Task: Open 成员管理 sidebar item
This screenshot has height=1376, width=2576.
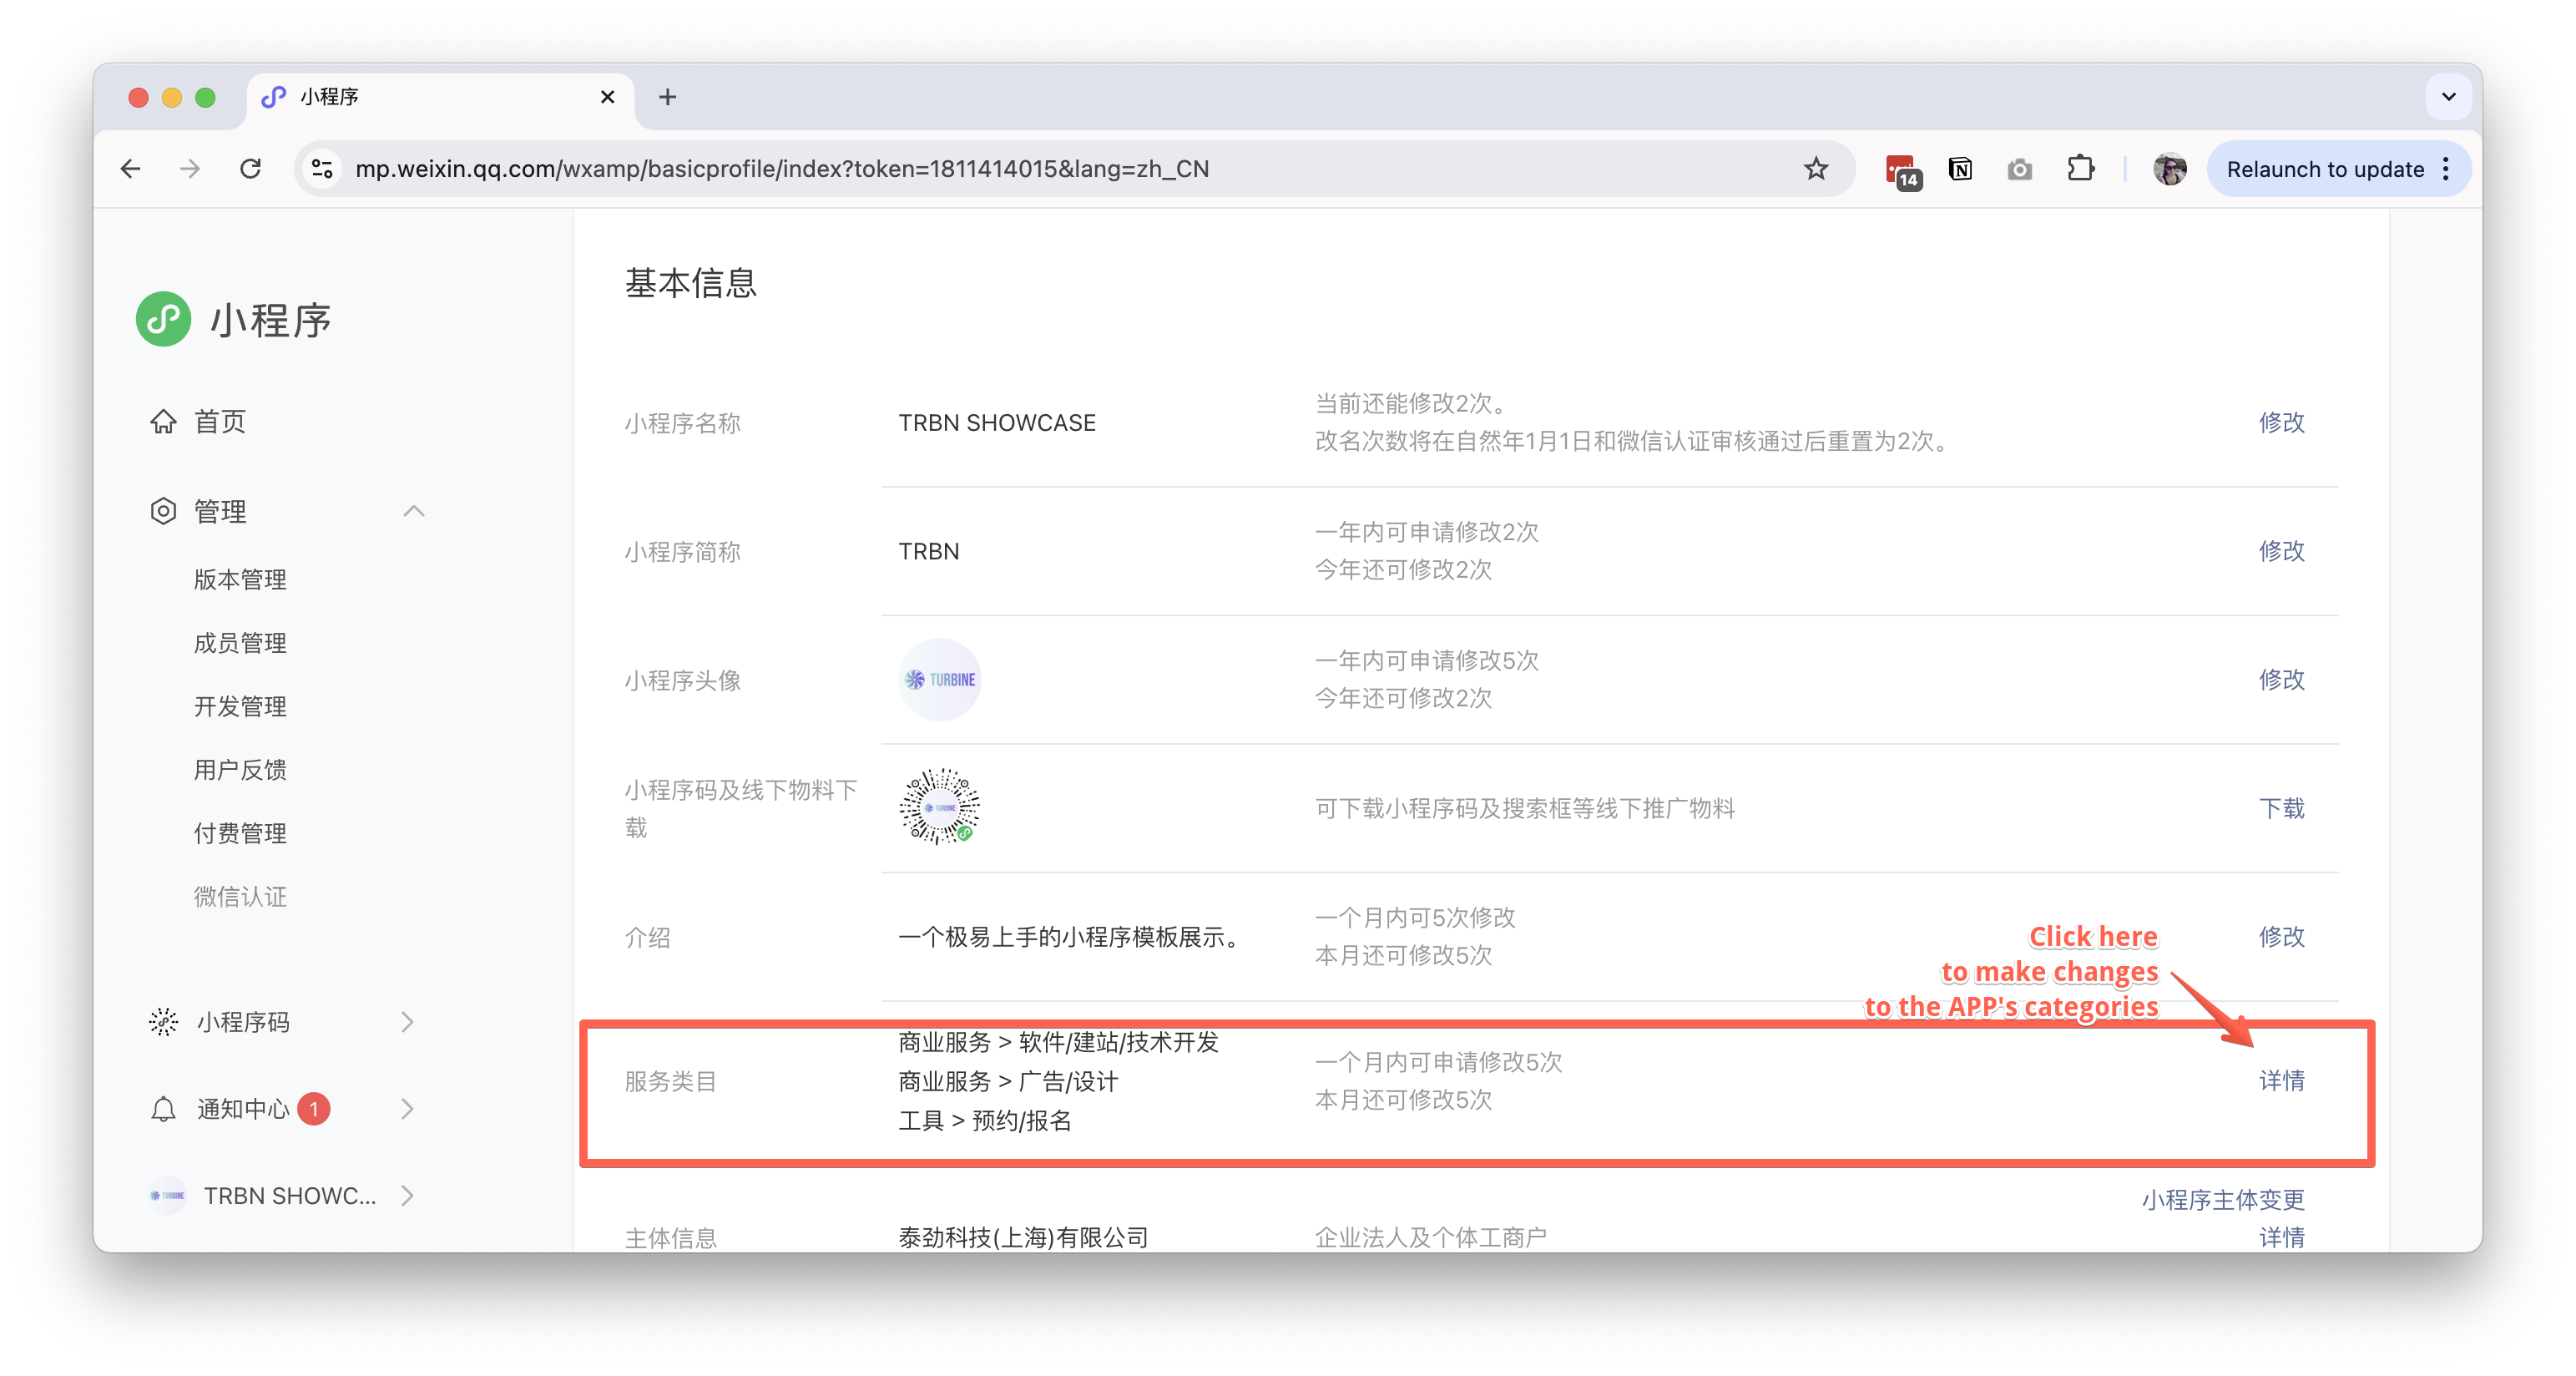Action: tap(240, 643)
